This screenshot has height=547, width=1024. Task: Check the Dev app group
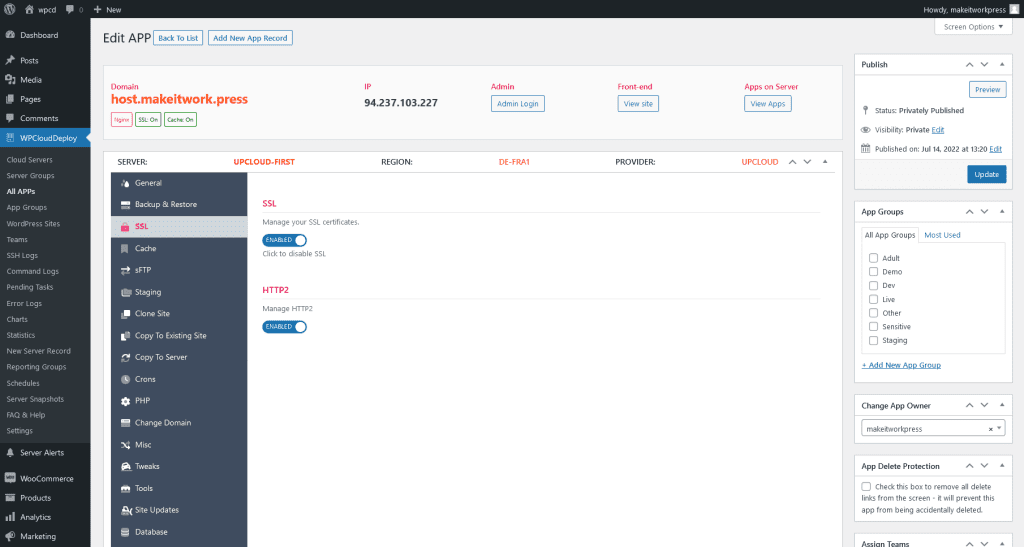(873, 285)
